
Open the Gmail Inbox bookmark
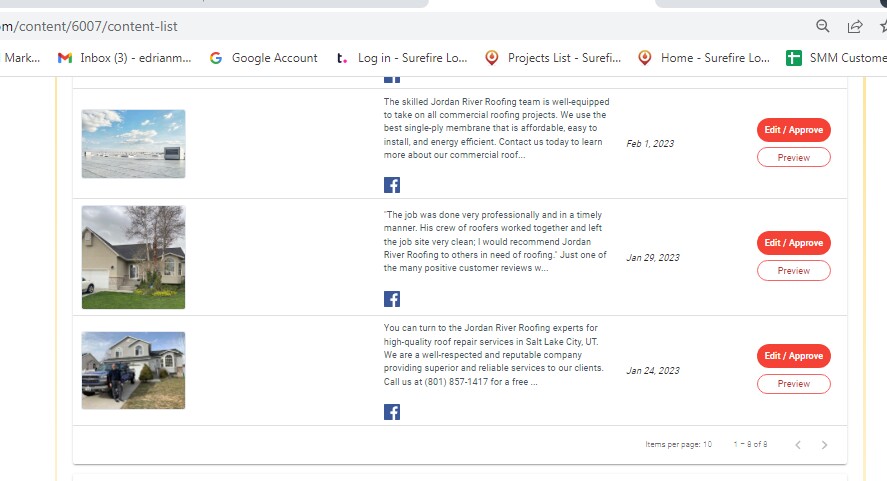tap(124, 58)
